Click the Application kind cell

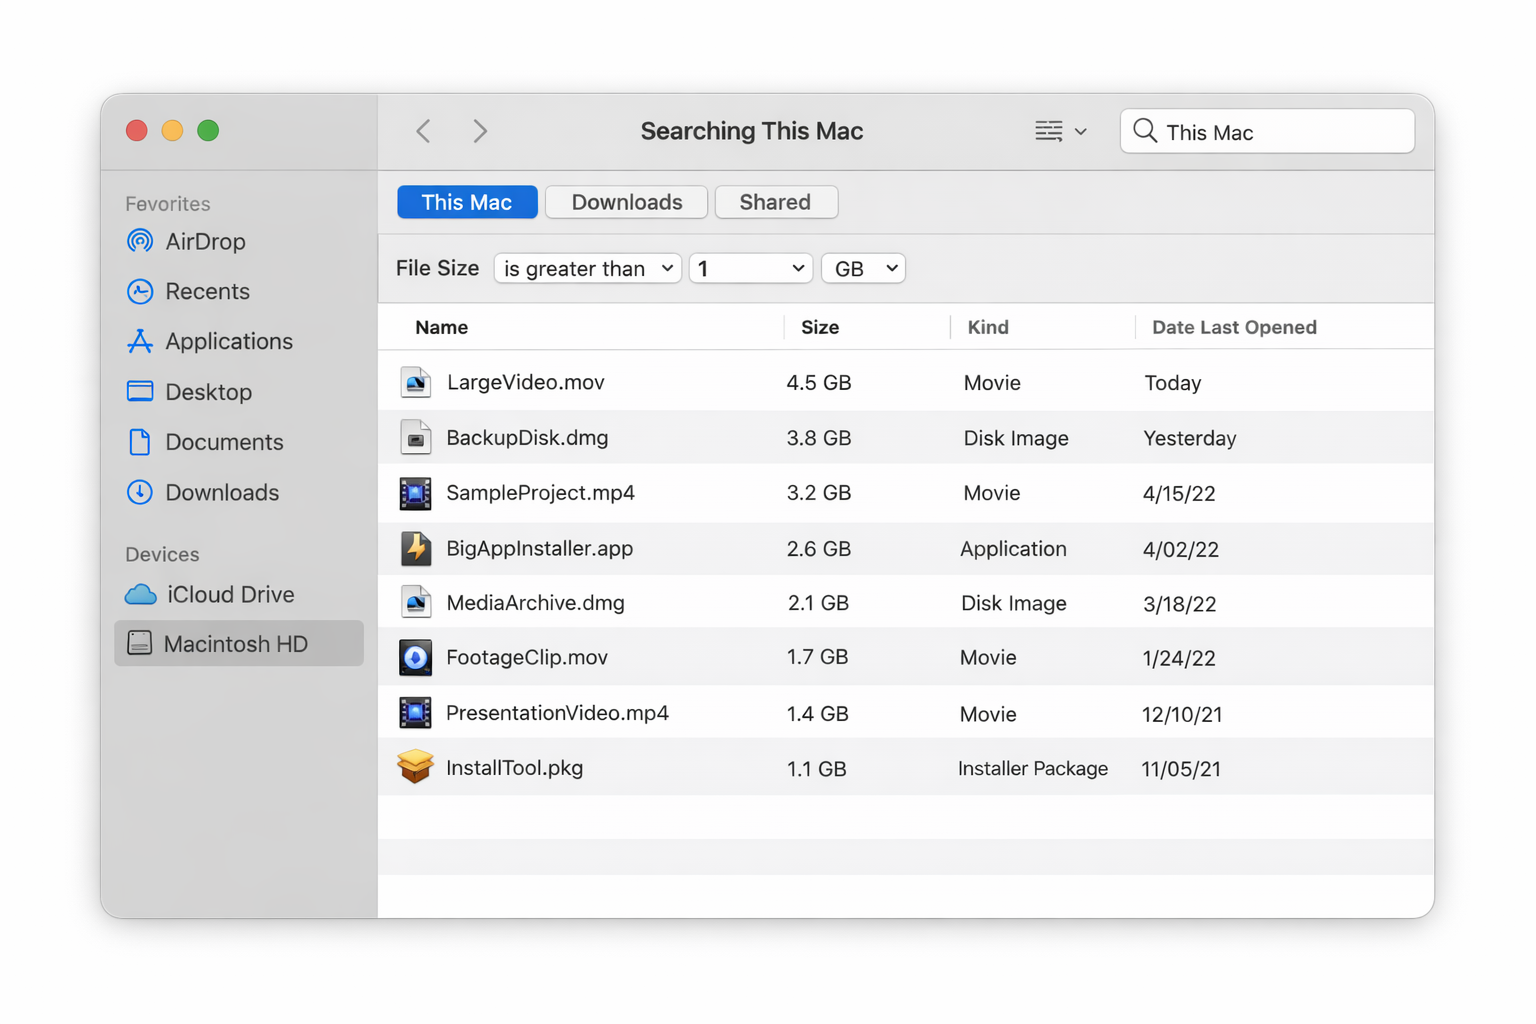1013,549
